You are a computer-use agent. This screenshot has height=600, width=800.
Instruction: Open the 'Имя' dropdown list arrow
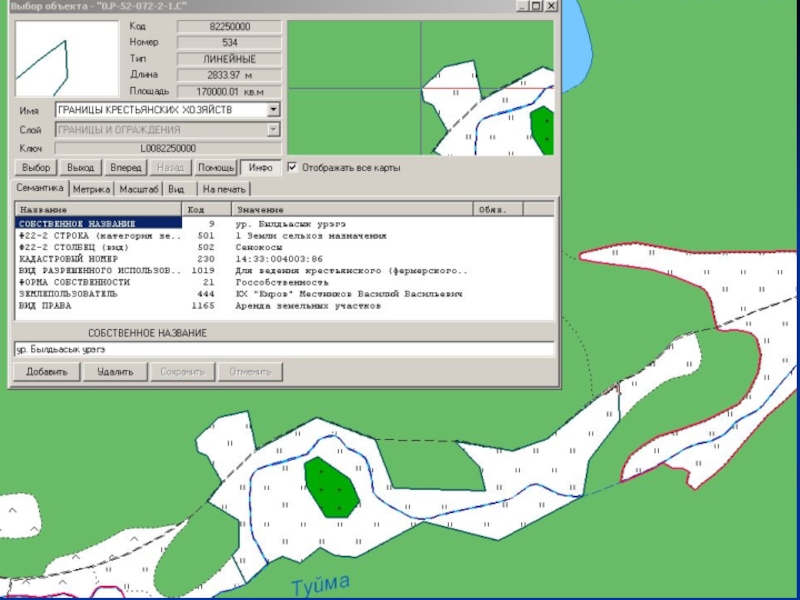[x=274, y=110]
